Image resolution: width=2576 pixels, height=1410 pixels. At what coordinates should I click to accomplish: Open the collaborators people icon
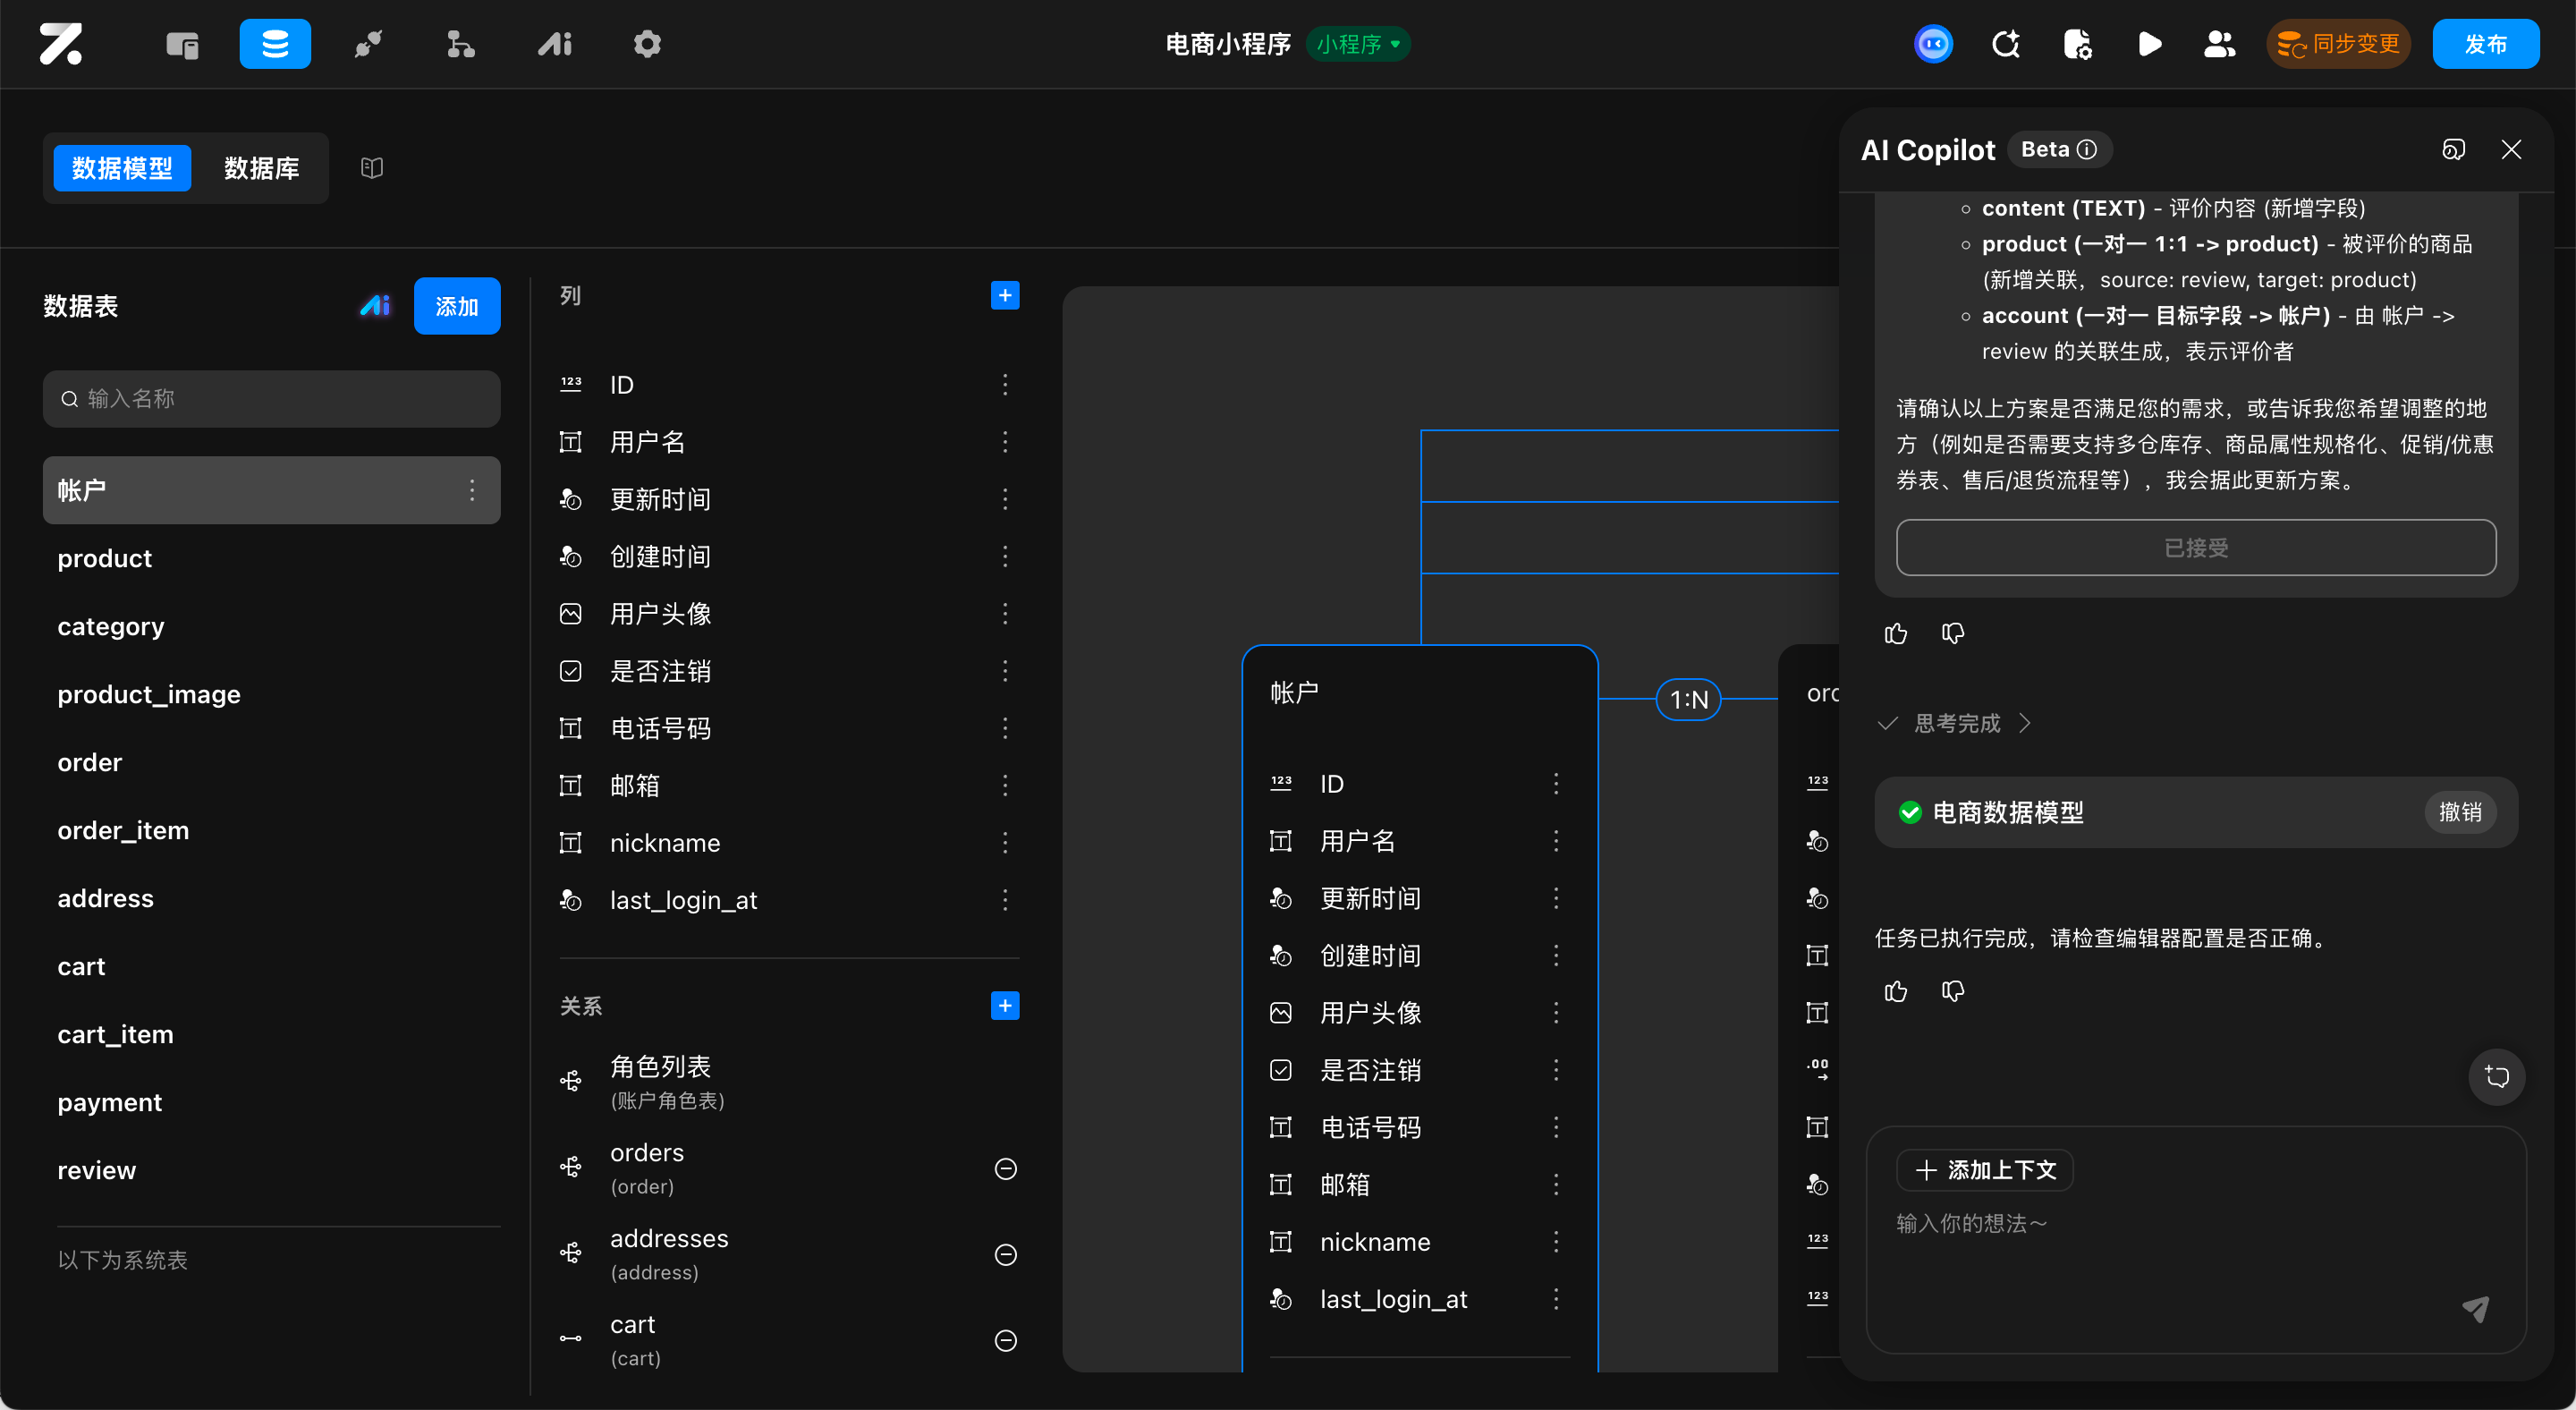pos(2219,44)
